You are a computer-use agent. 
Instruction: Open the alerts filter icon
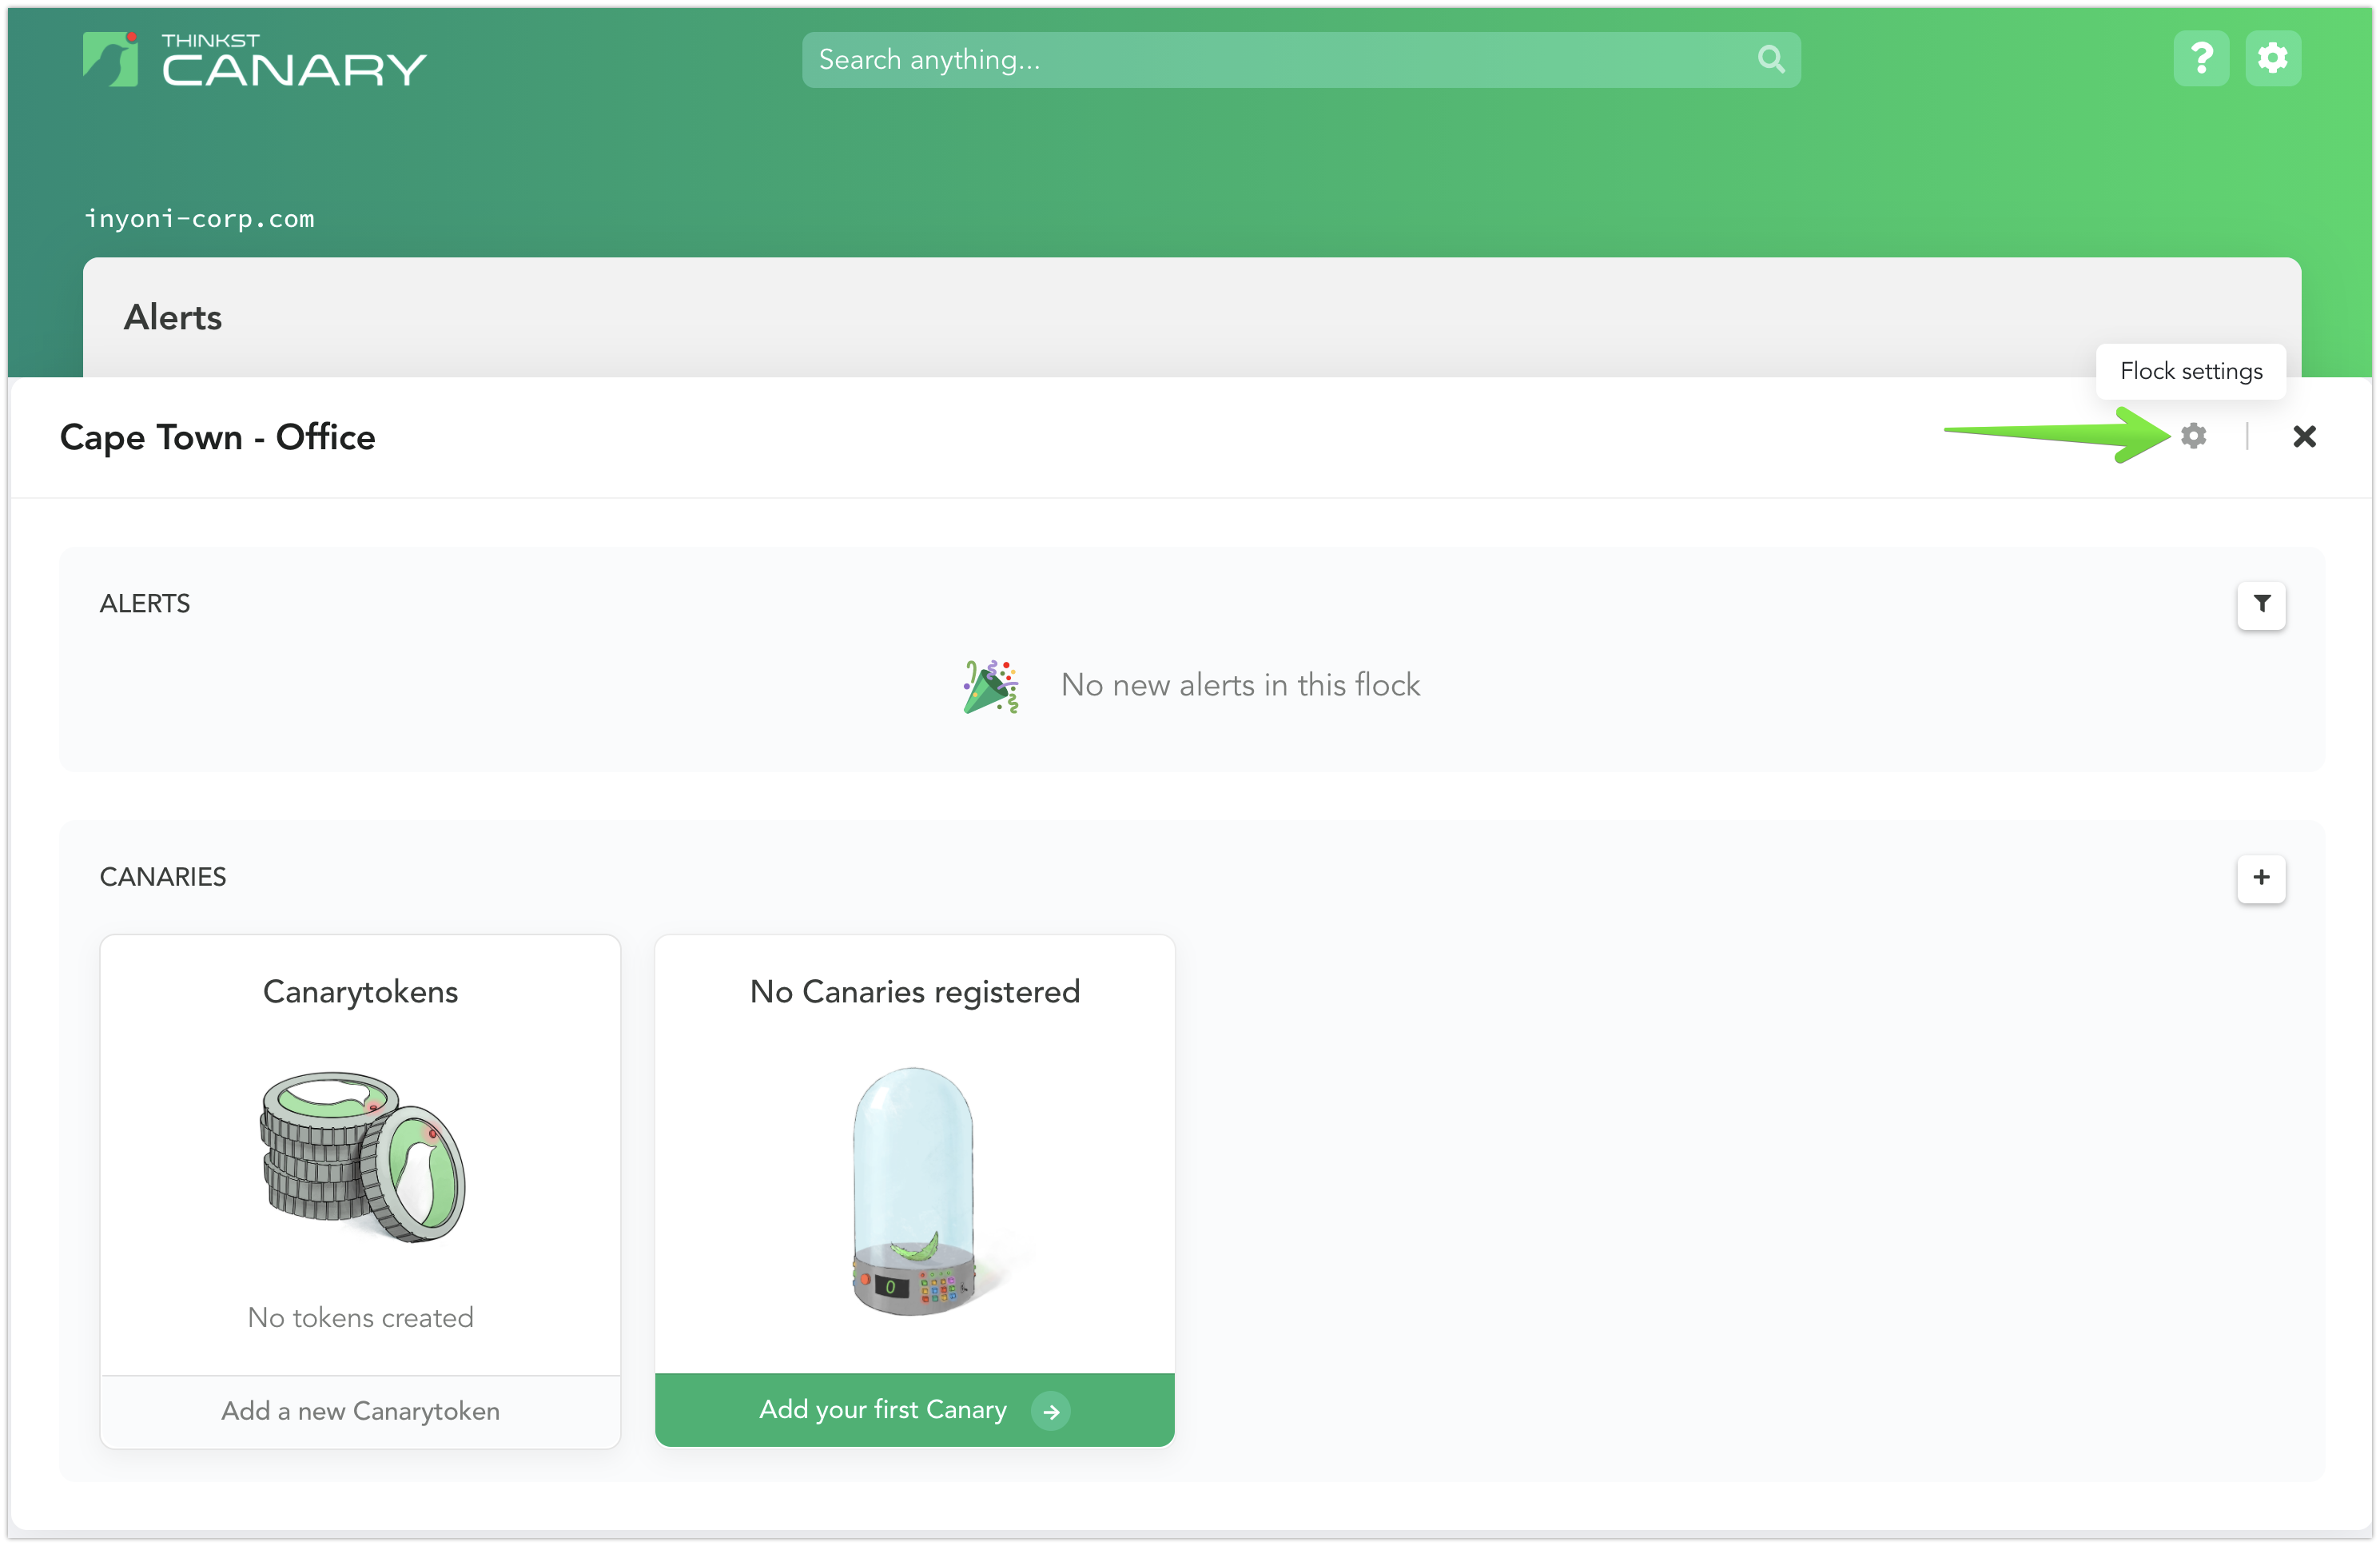point(2262,605)
